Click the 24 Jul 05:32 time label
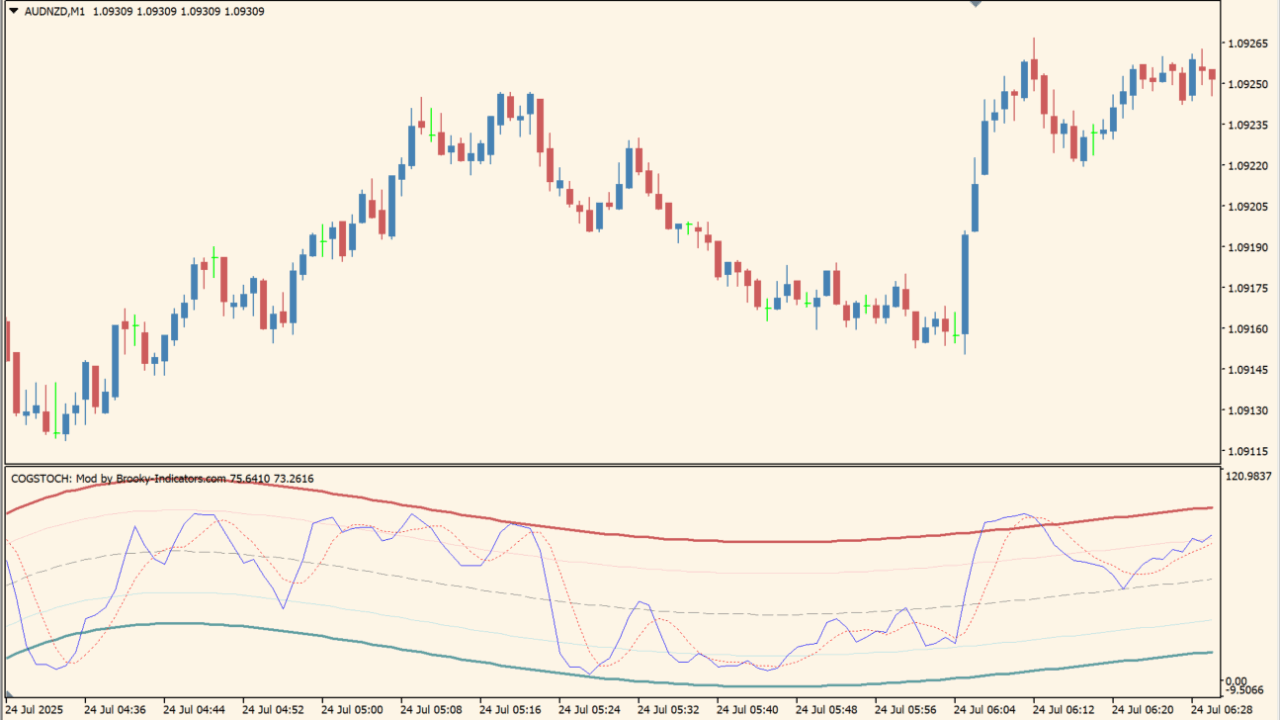1280x720 pixels. pos(668,710)
